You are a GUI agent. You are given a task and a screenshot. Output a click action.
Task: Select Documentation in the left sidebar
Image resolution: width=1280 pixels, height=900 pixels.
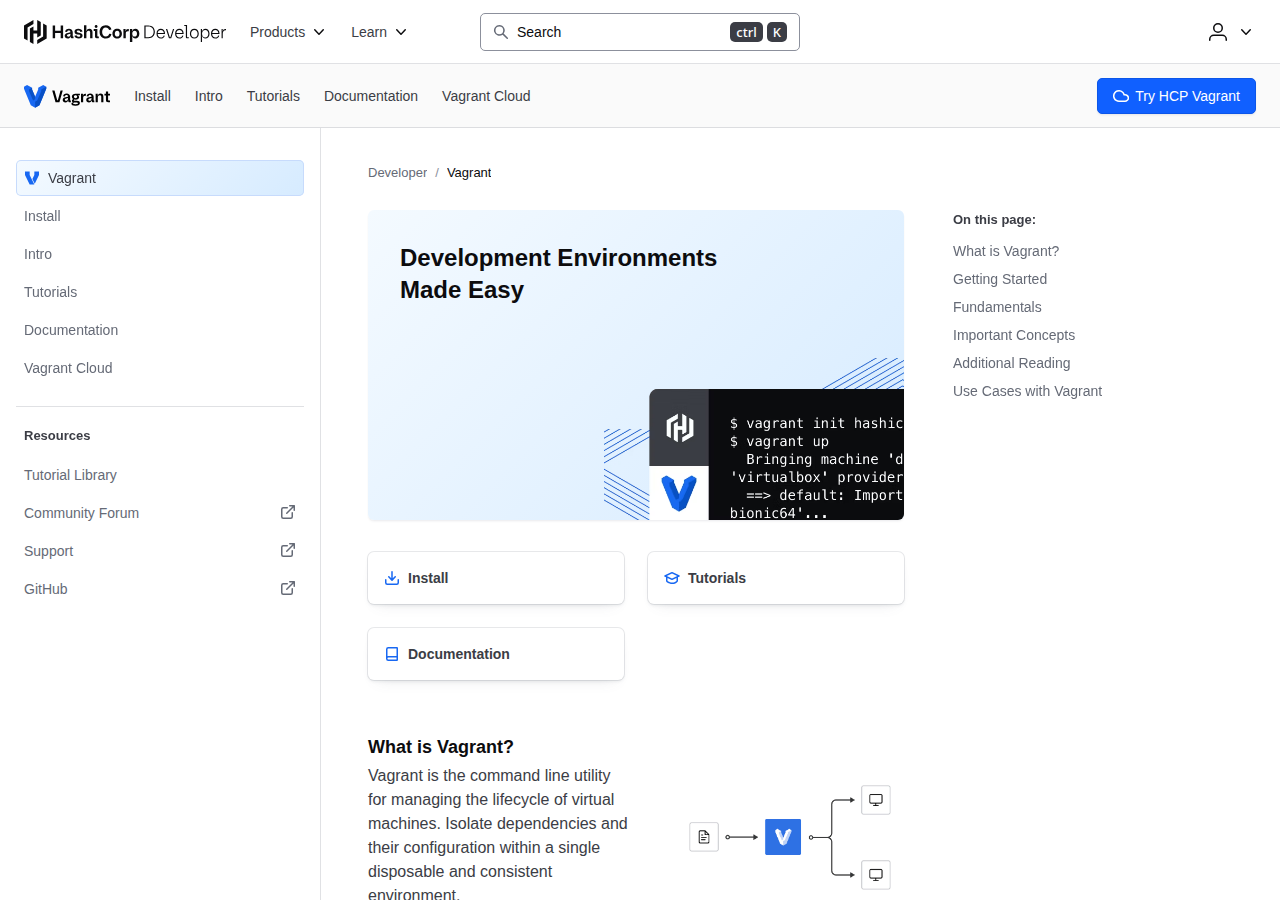pyautogui.click(x=160, y=330)
